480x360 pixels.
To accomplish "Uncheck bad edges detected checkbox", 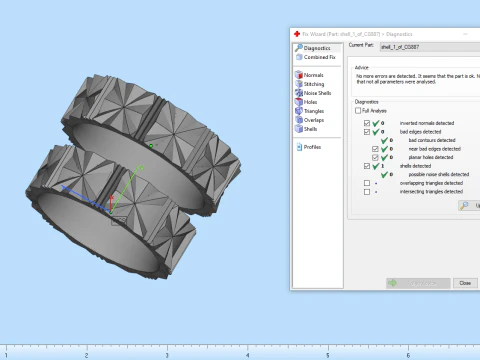I will pos(367,132).
